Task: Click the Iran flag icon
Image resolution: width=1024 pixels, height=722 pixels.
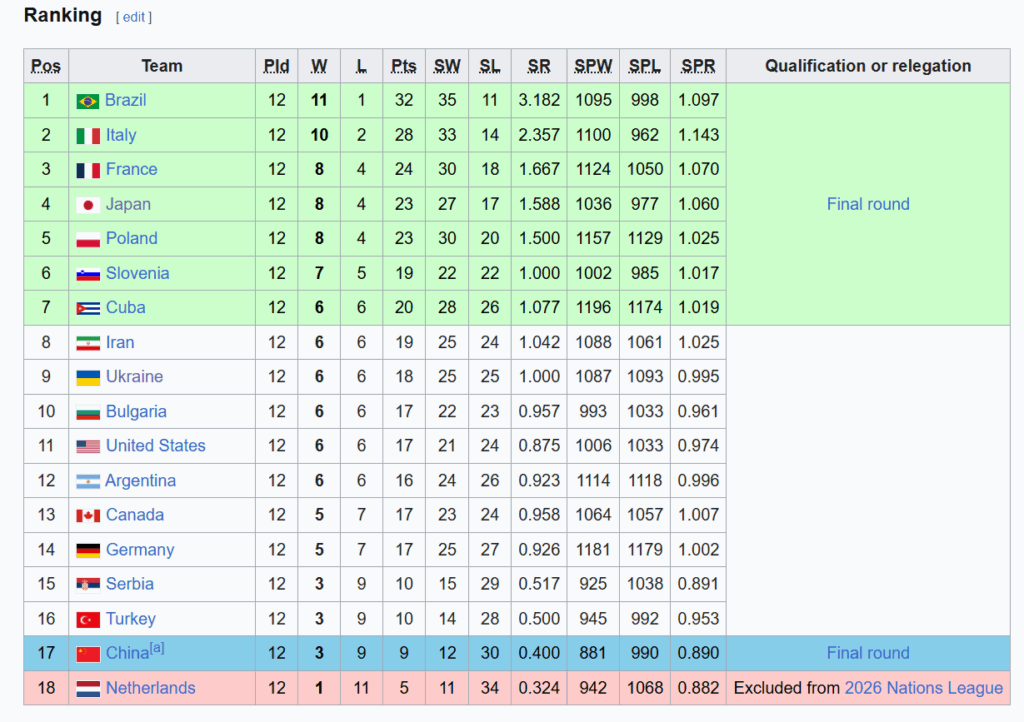Action: 88,343
